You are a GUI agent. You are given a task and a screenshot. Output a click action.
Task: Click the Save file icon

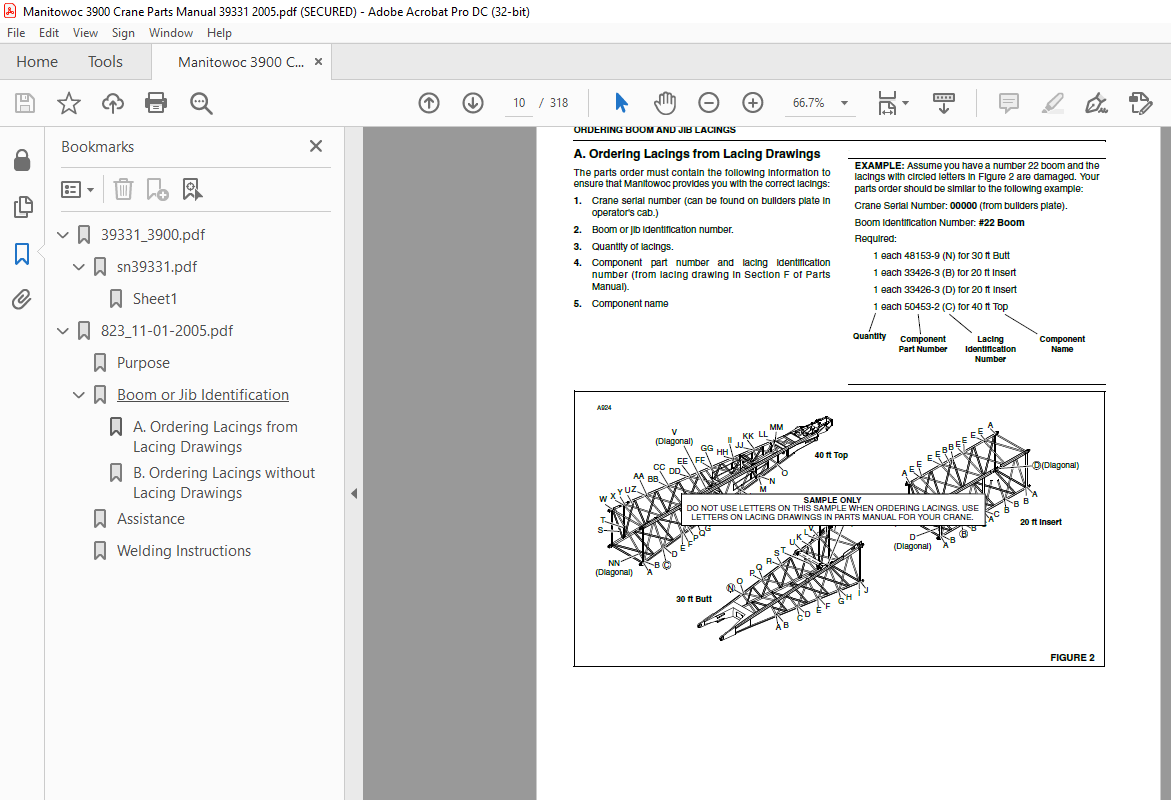coord(25,103)
